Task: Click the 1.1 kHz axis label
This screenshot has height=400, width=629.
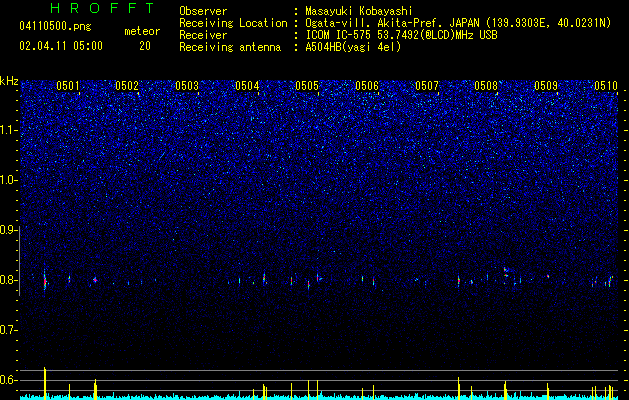Action: [x=8, y=130]
